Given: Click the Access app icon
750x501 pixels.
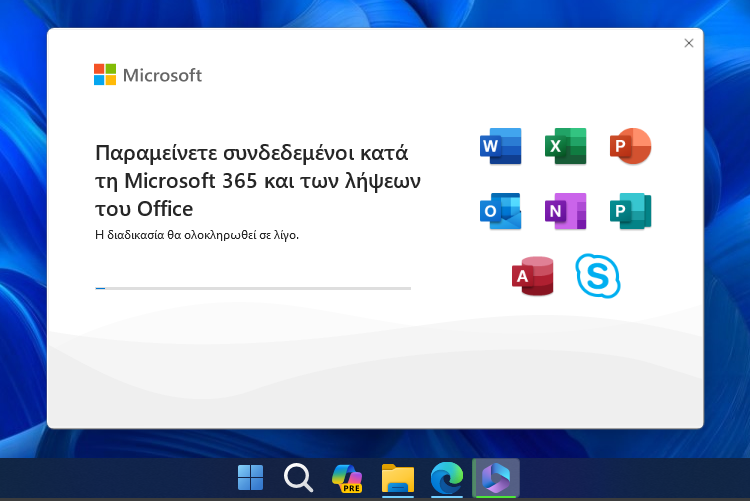Looking at the screenshot, I should pos(532,276).
